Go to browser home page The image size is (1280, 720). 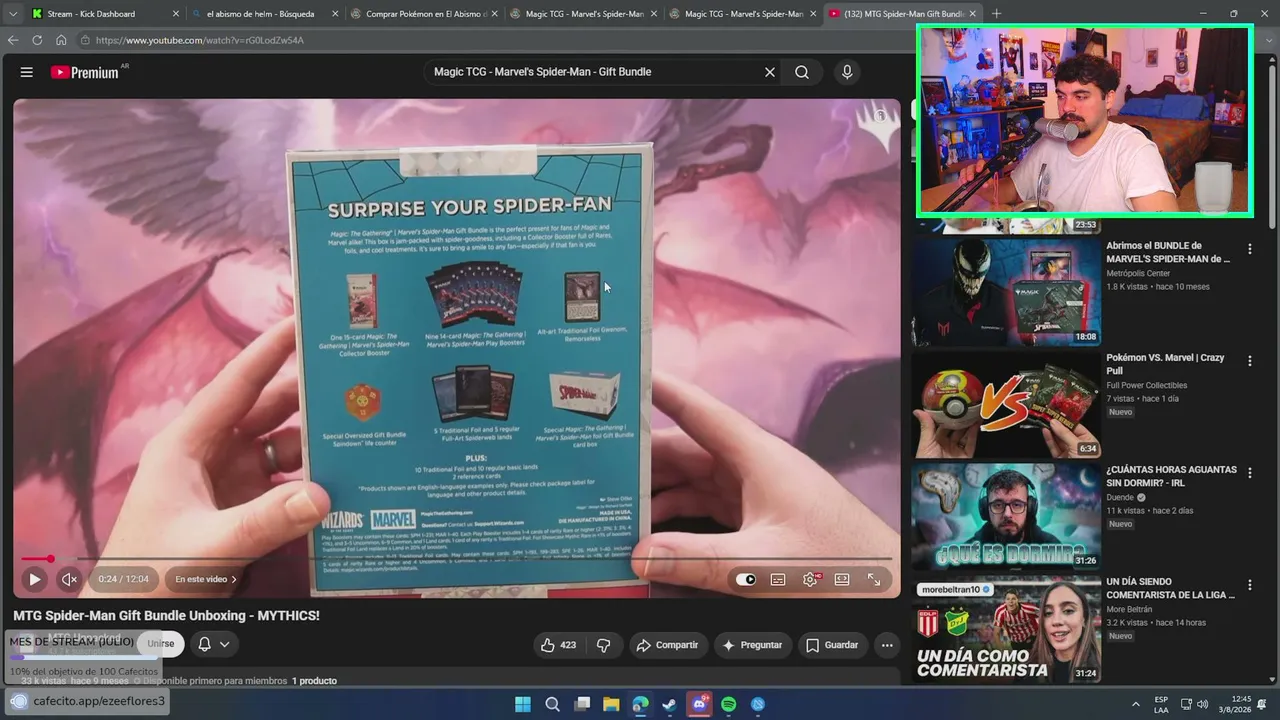click(61, 40)
